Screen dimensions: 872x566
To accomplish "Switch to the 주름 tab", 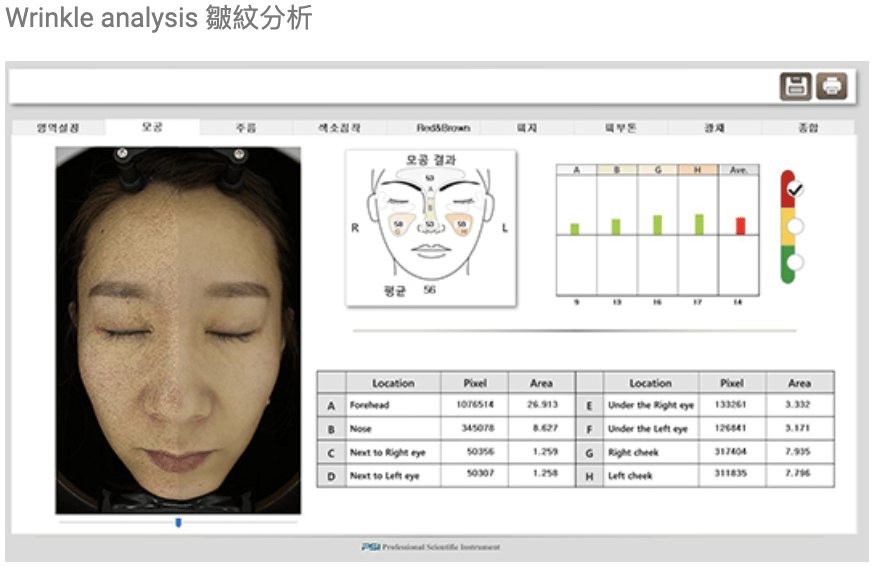I will point(246,128).
